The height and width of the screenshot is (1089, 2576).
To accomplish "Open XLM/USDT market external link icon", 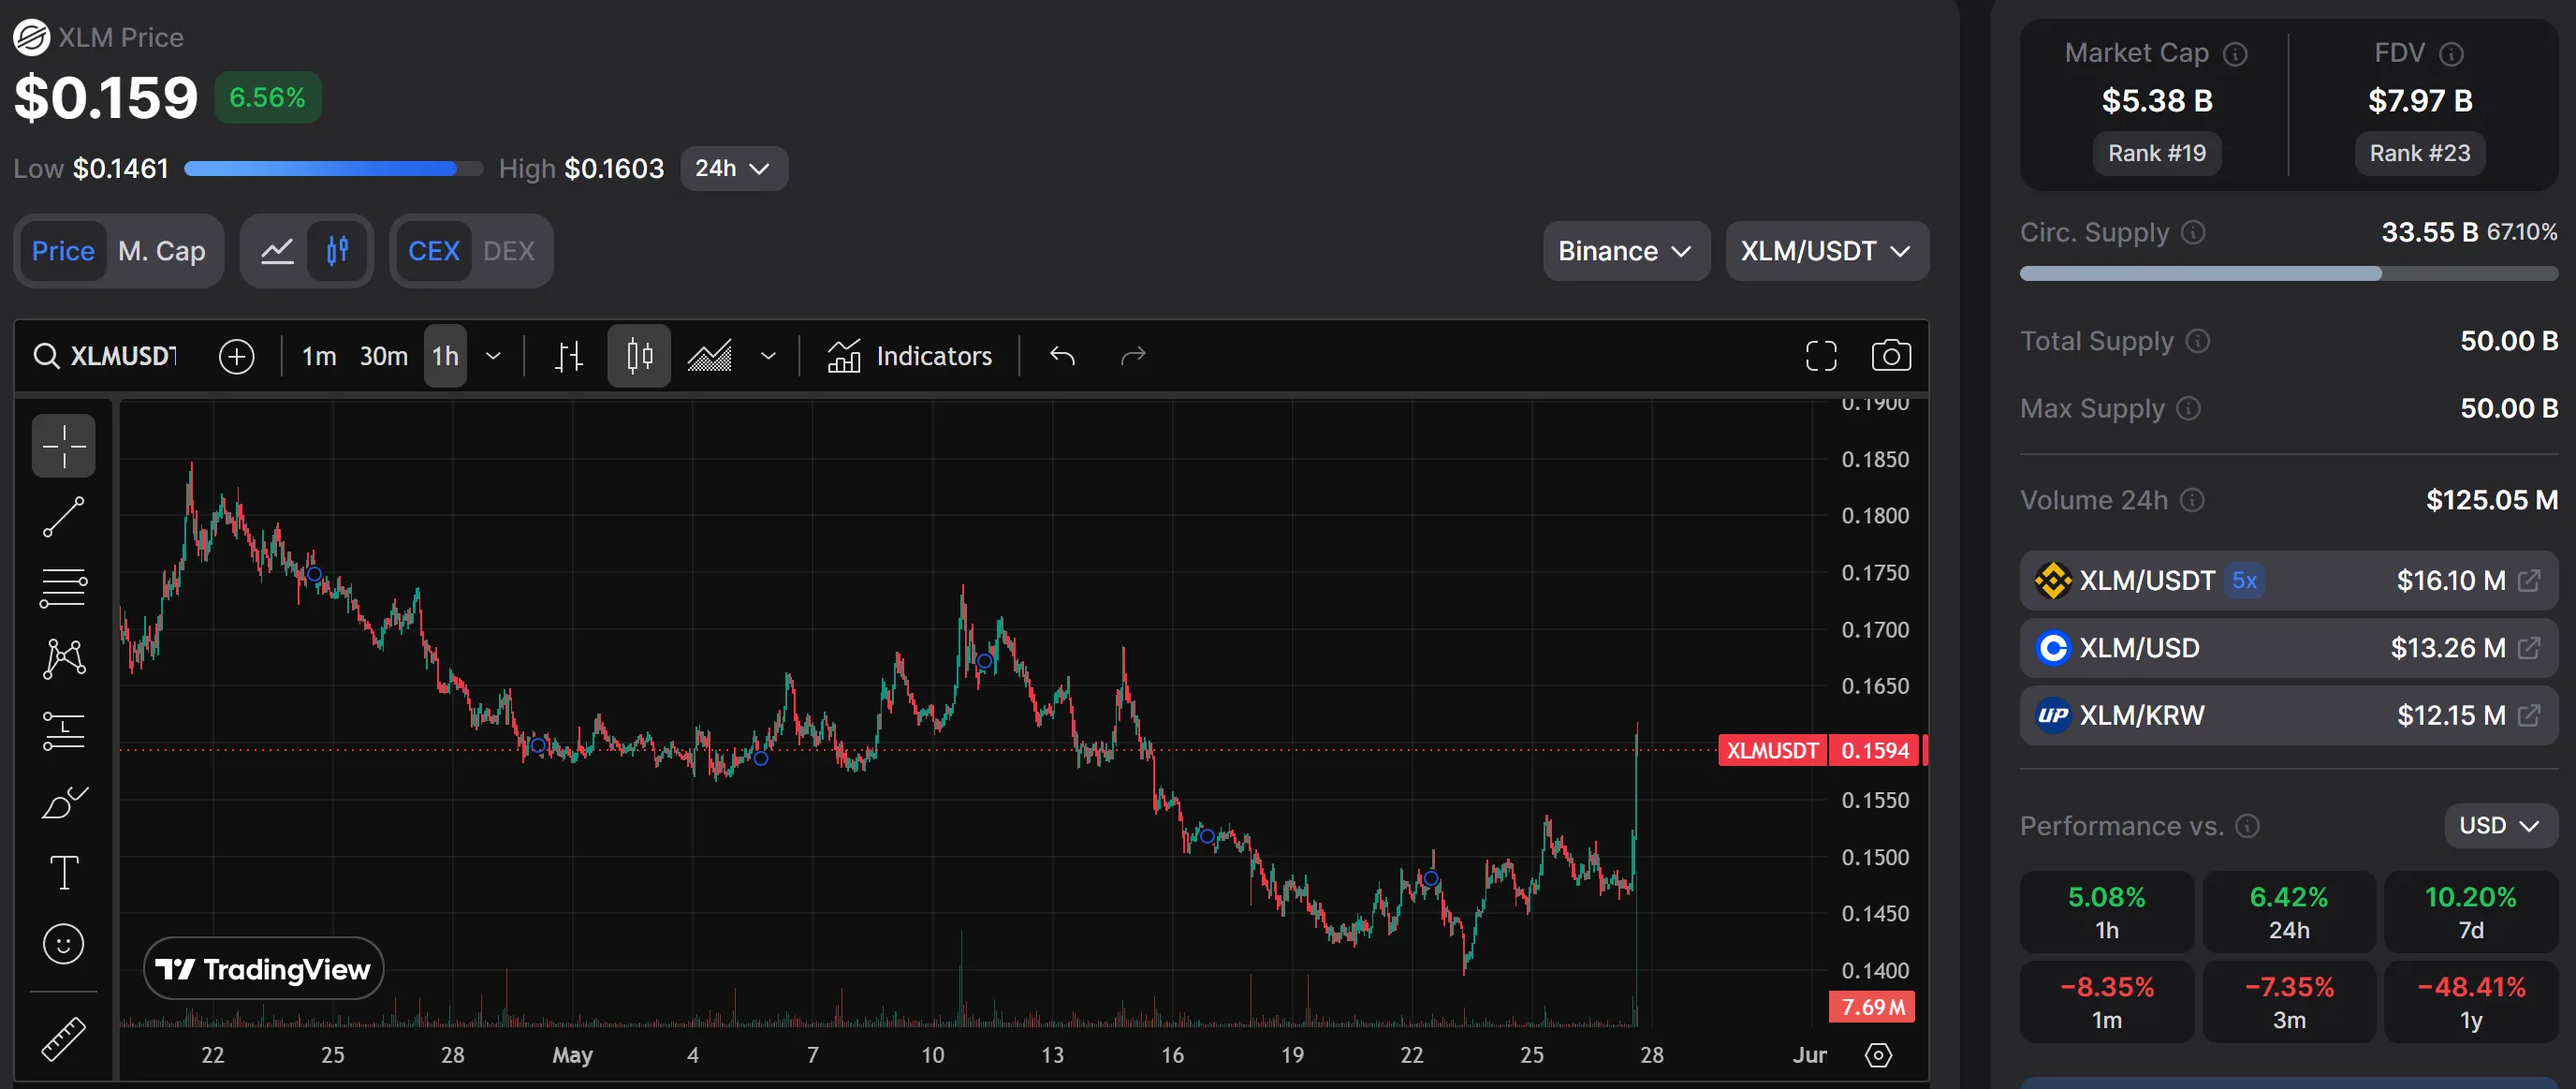I will 2528,581.
